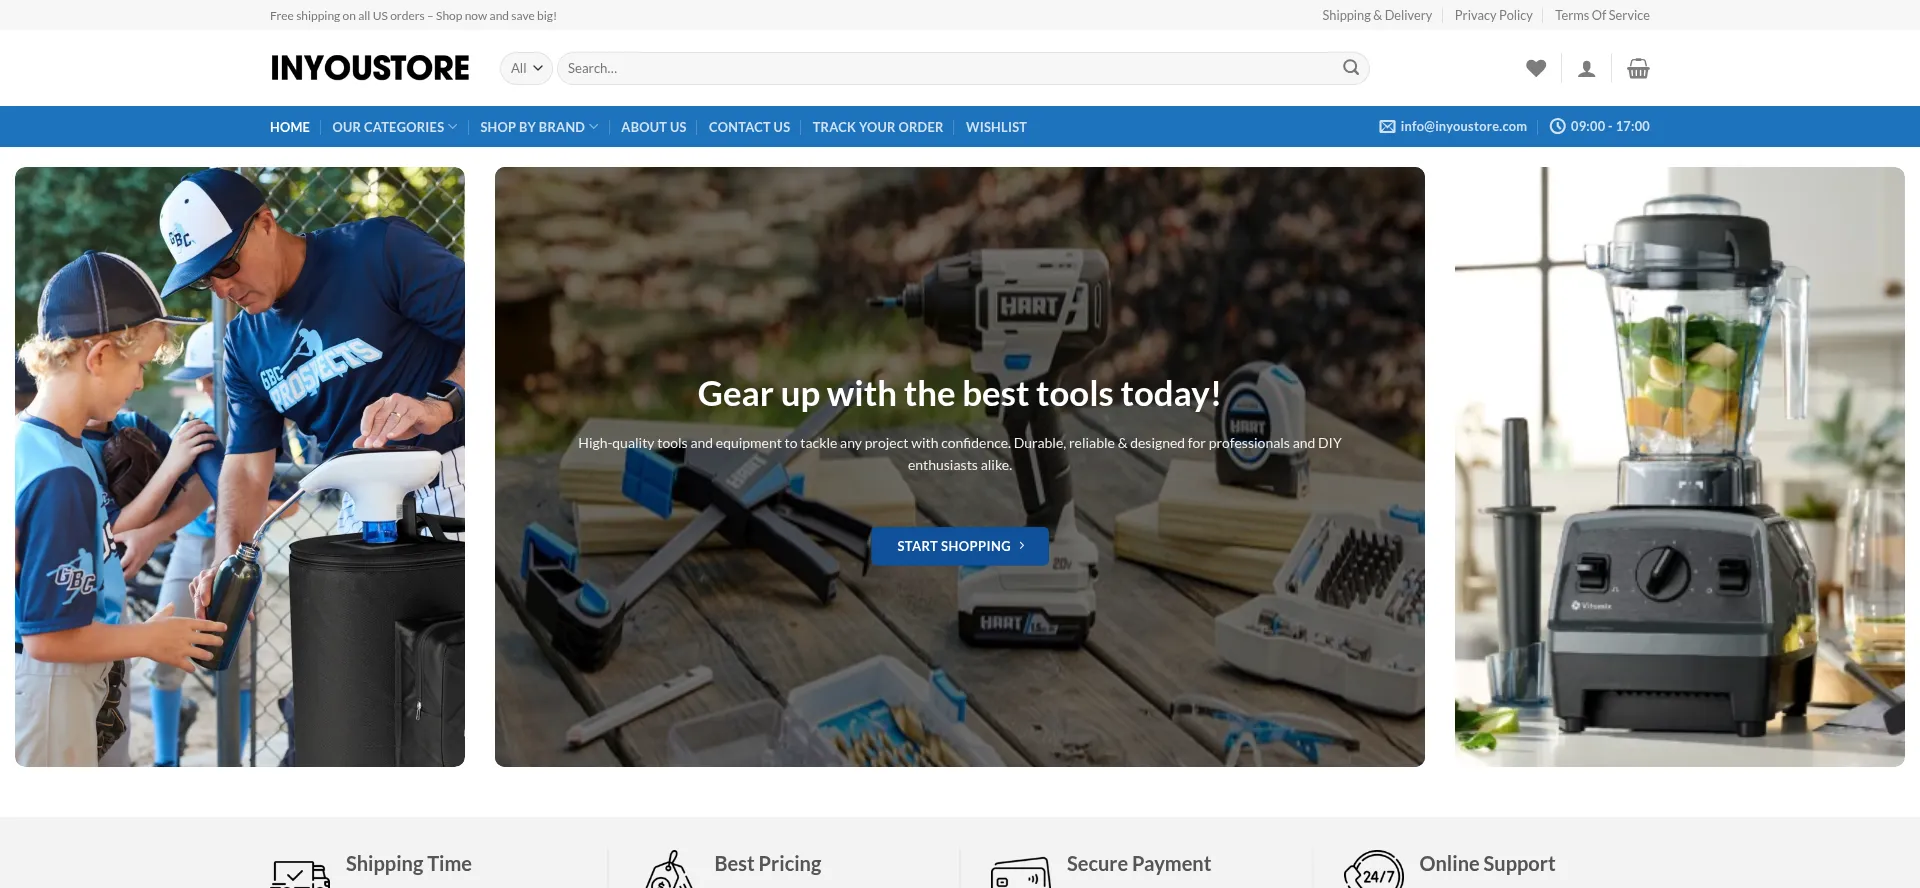This screenshot has height=888, width=1920.
Task: Click the 24/7 Online Support icon
Action: tap(1374, 870)
